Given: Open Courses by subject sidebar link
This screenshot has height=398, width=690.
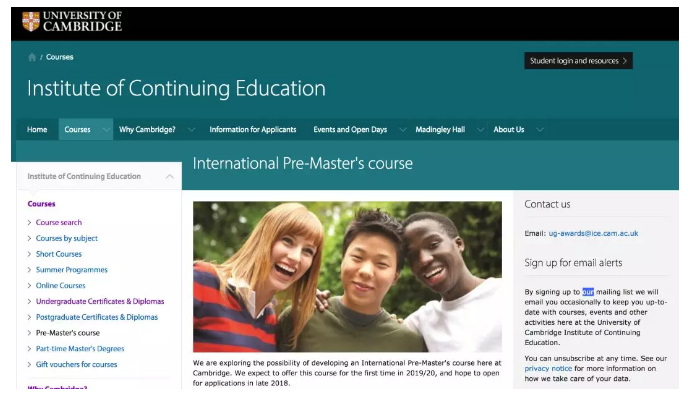Looking at the screenshot, I should pos(67,238).
